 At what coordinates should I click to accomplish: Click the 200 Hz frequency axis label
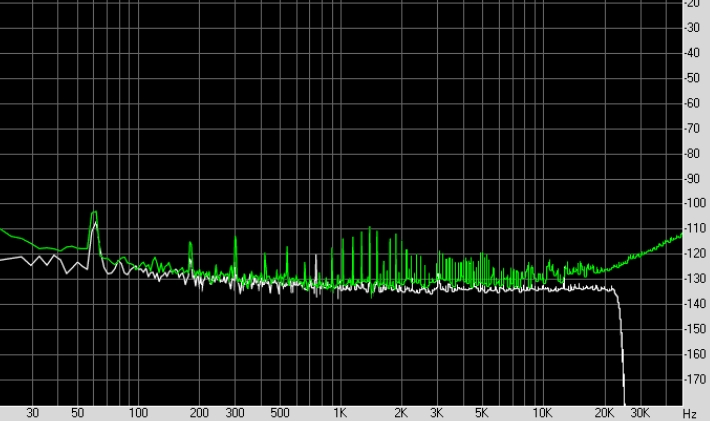(x=199, y=413)
